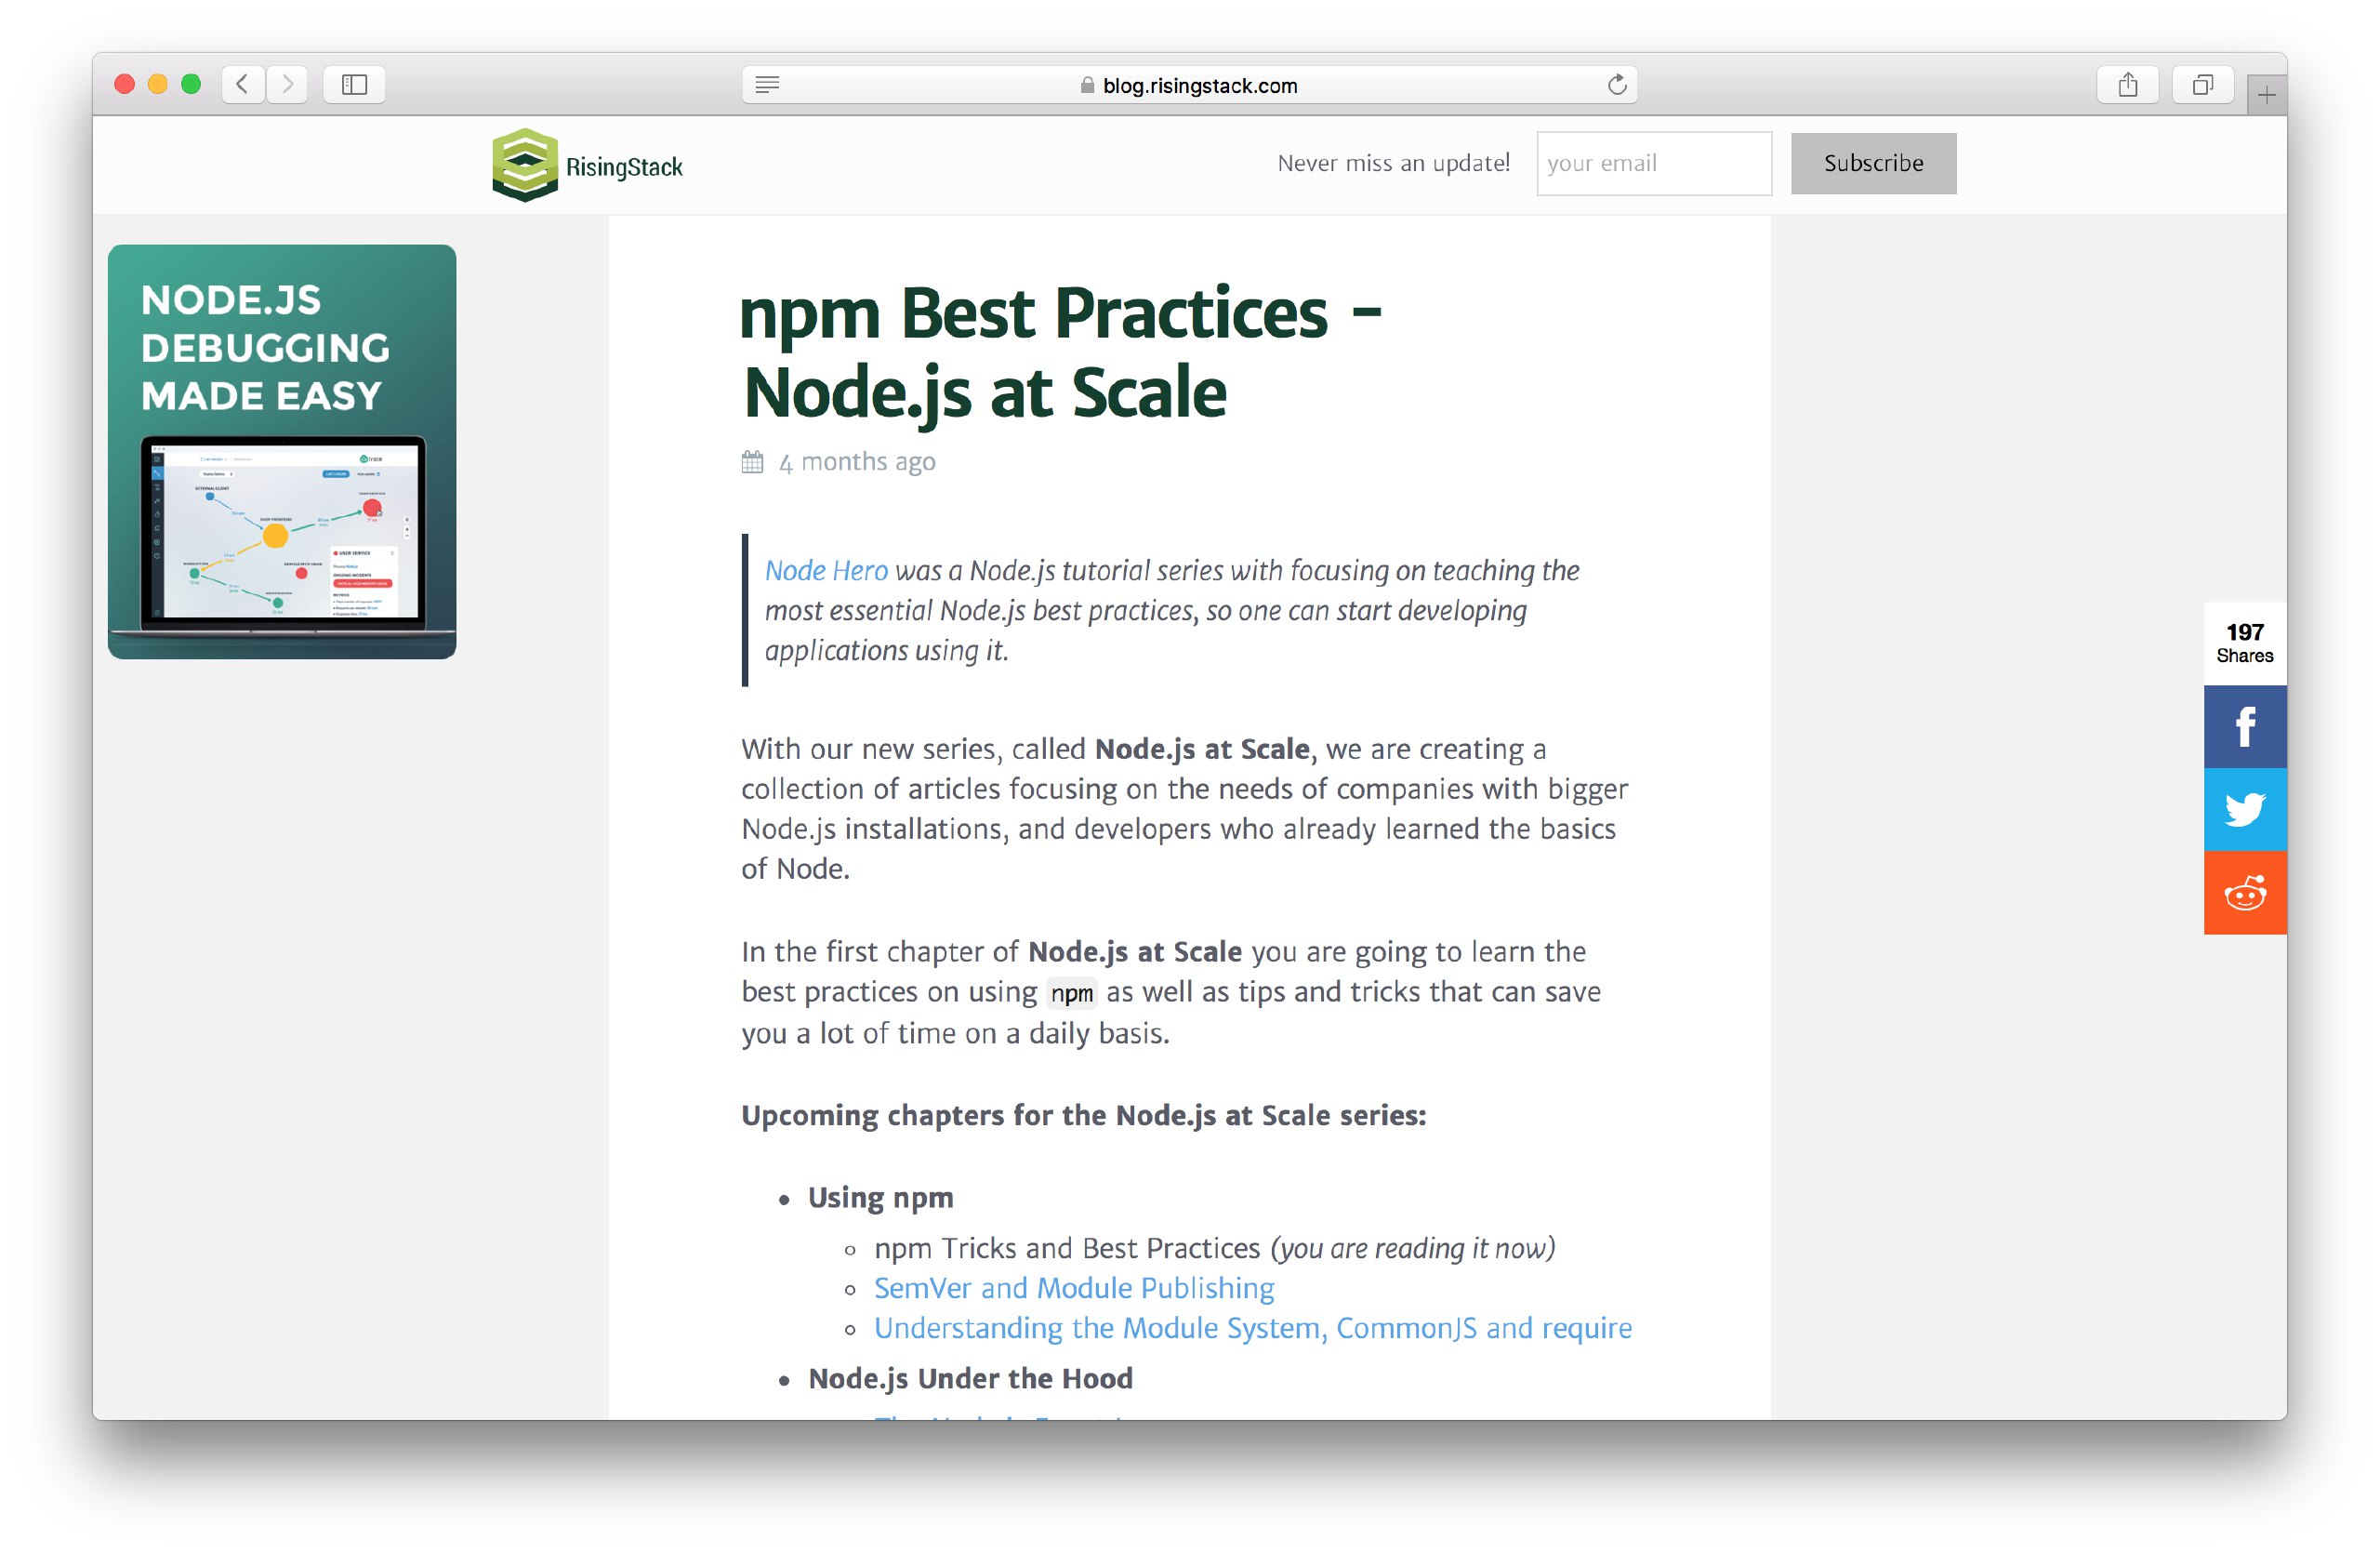
Task: Go back with Safari's back arrow
Action: pos(243,84)
